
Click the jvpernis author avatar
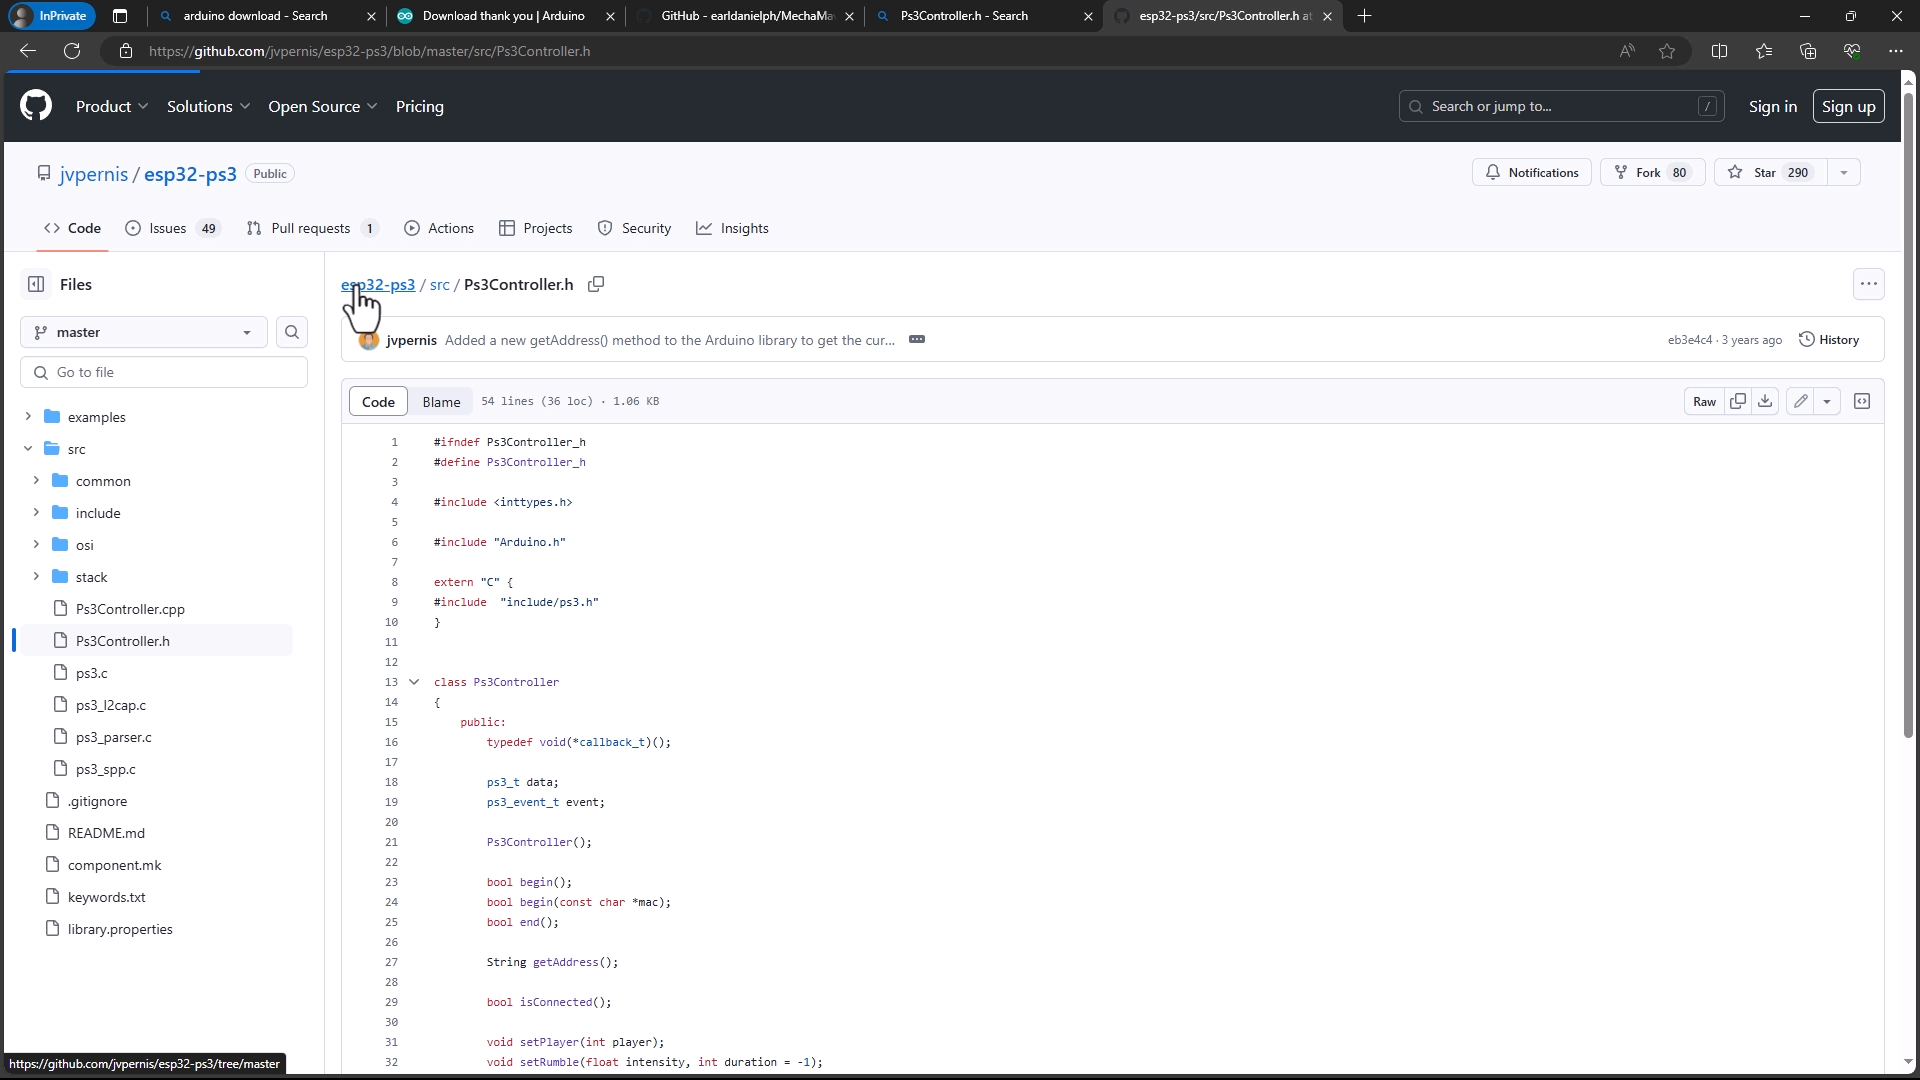point(369,341)
